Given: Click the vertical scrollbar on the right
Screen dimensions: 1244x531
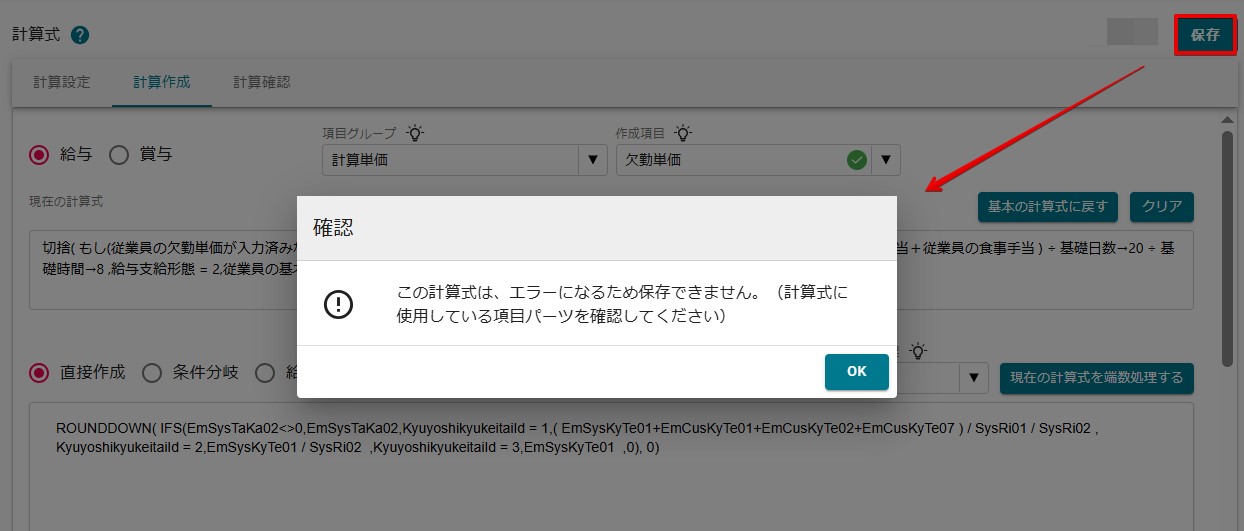Looking at the screenshot, I should tap(1227, 250).
